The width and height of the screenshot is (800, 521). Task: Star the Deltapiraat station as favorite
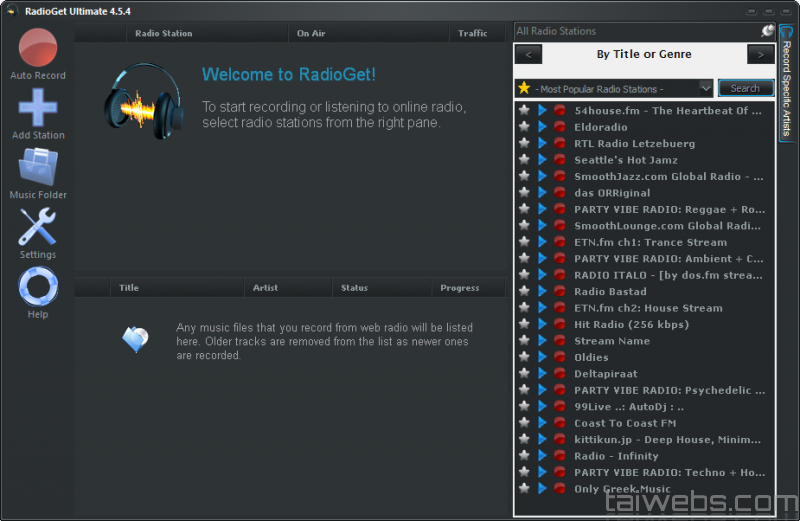tap(524, 374)
